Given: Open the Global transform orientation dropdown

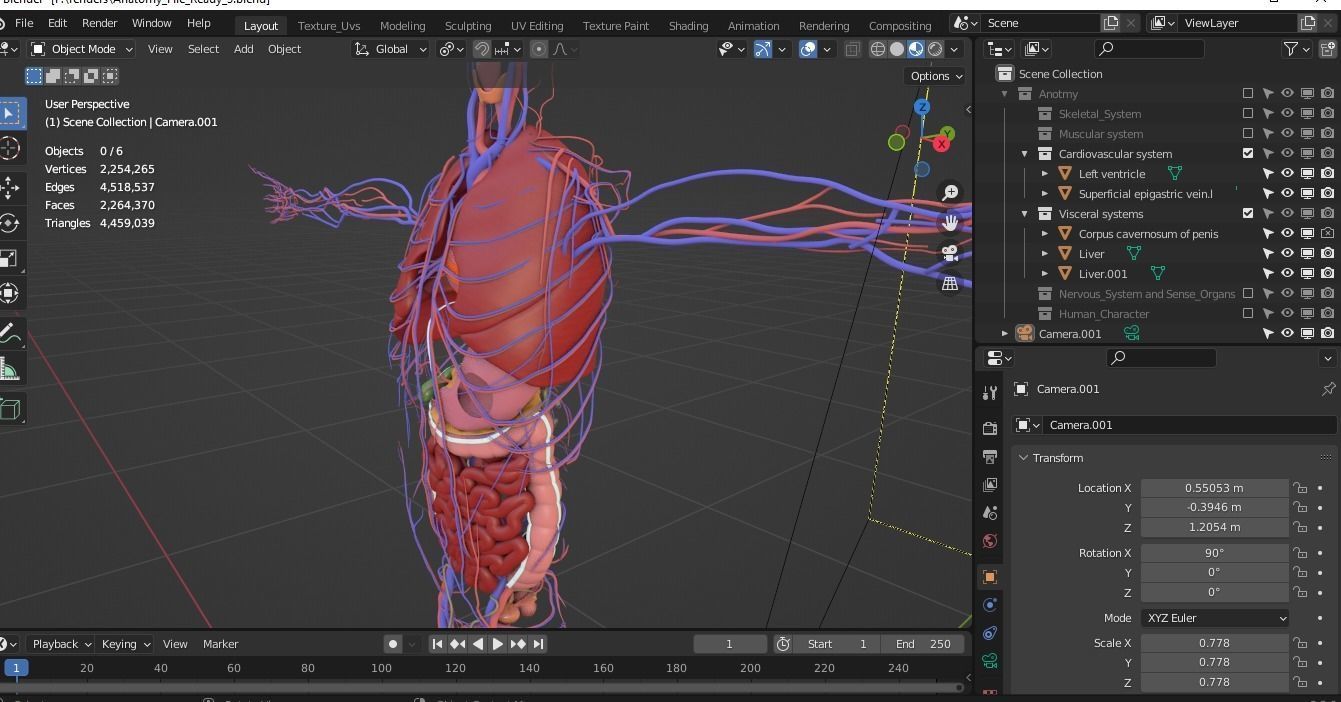Looking at the screenshot, I should pyautogui.click(x=391, y=49).
